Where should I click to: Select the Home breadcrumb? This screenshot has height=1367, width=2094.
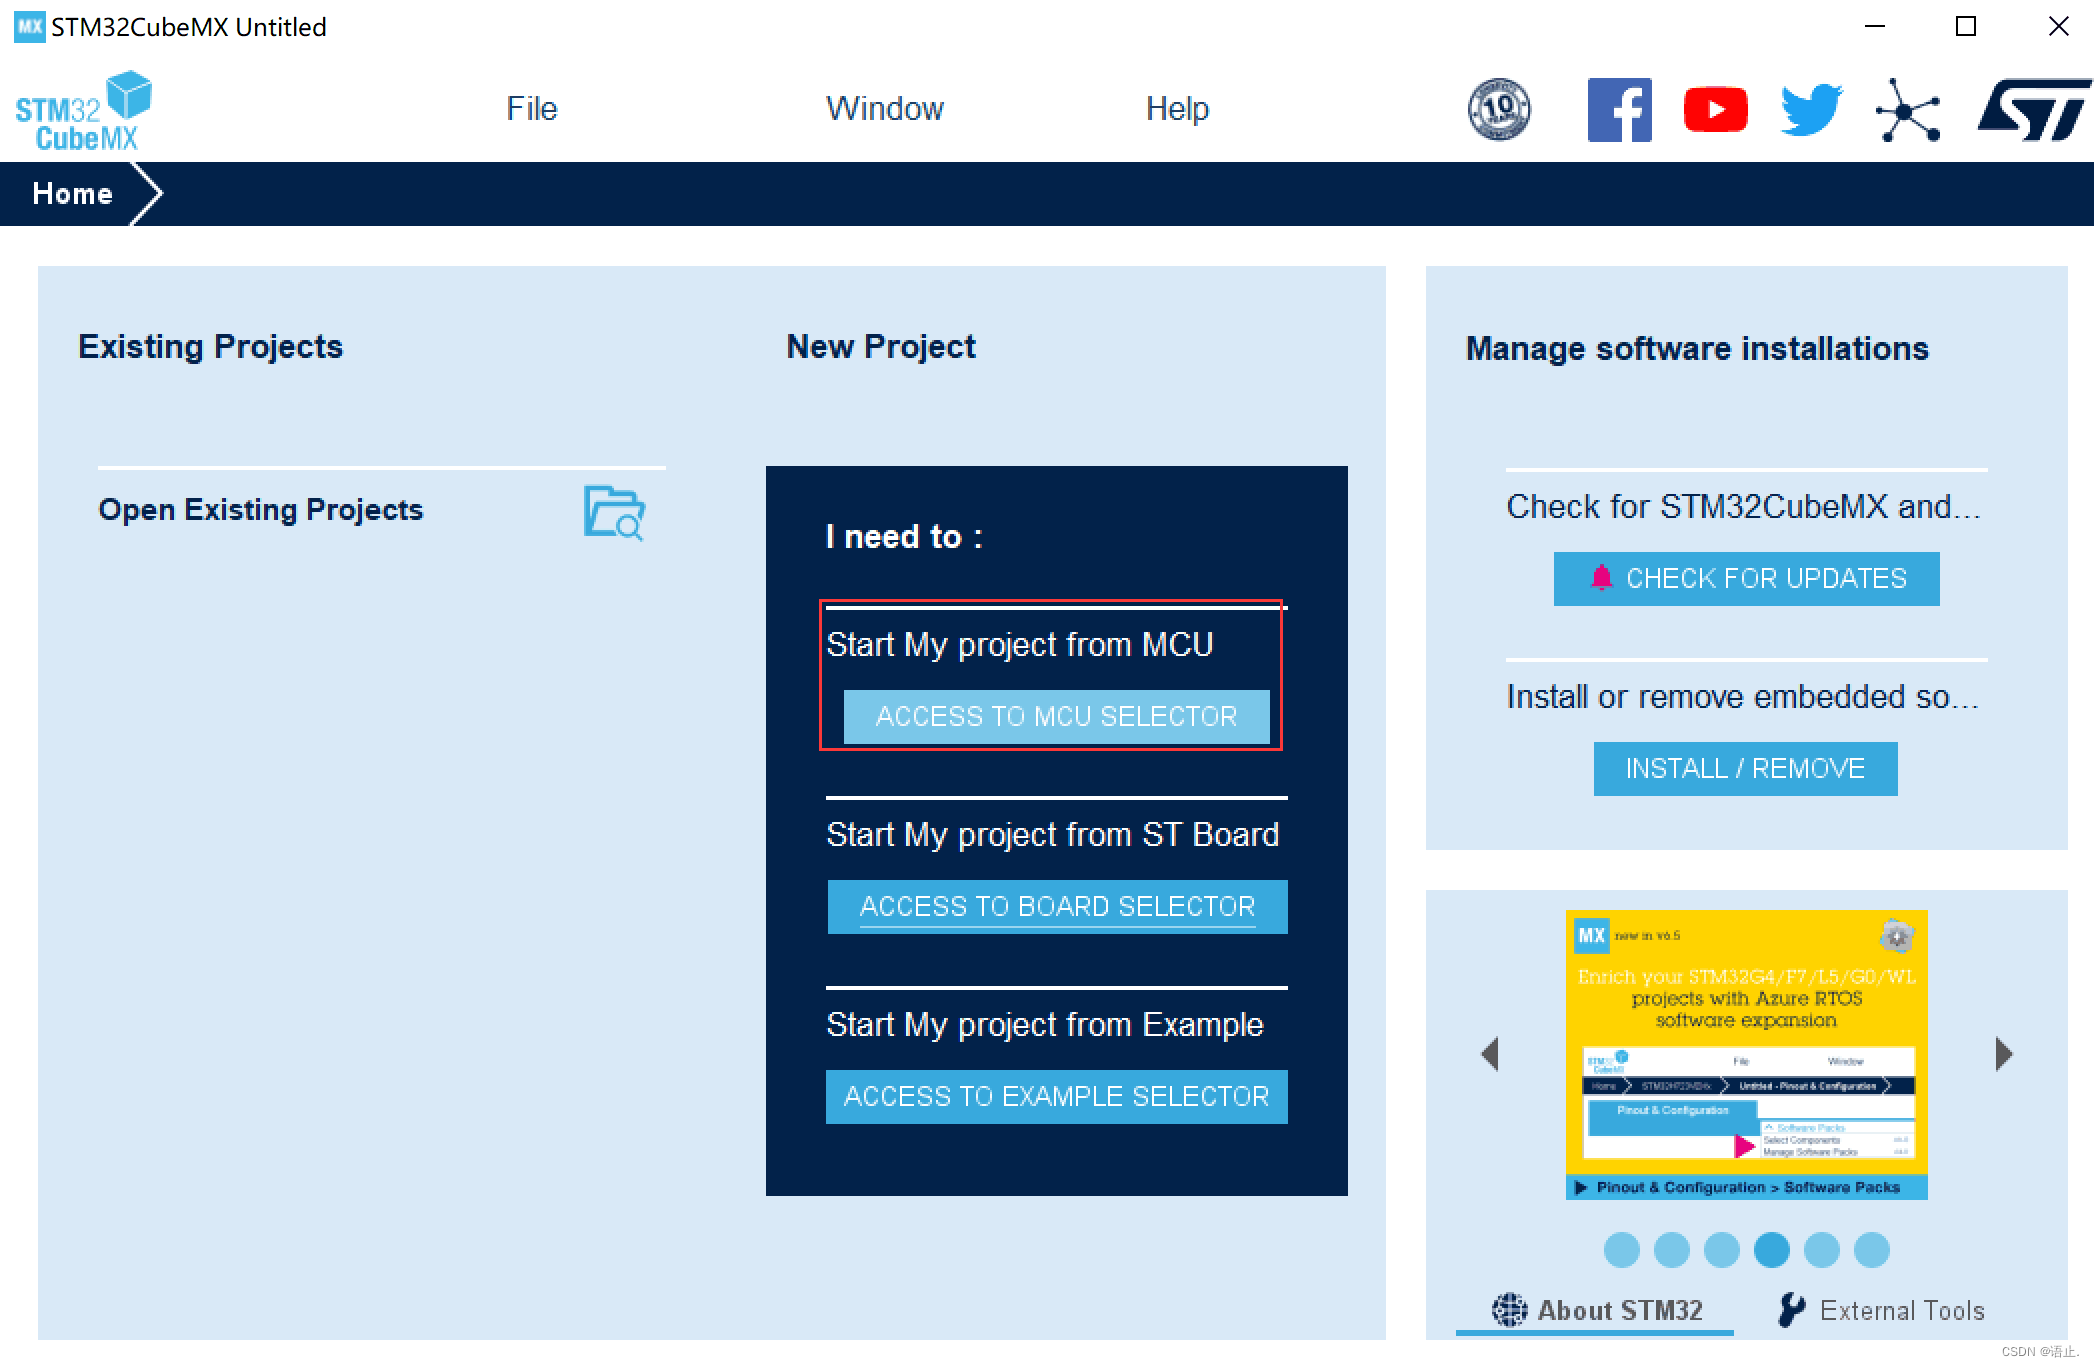click(72, 193)
